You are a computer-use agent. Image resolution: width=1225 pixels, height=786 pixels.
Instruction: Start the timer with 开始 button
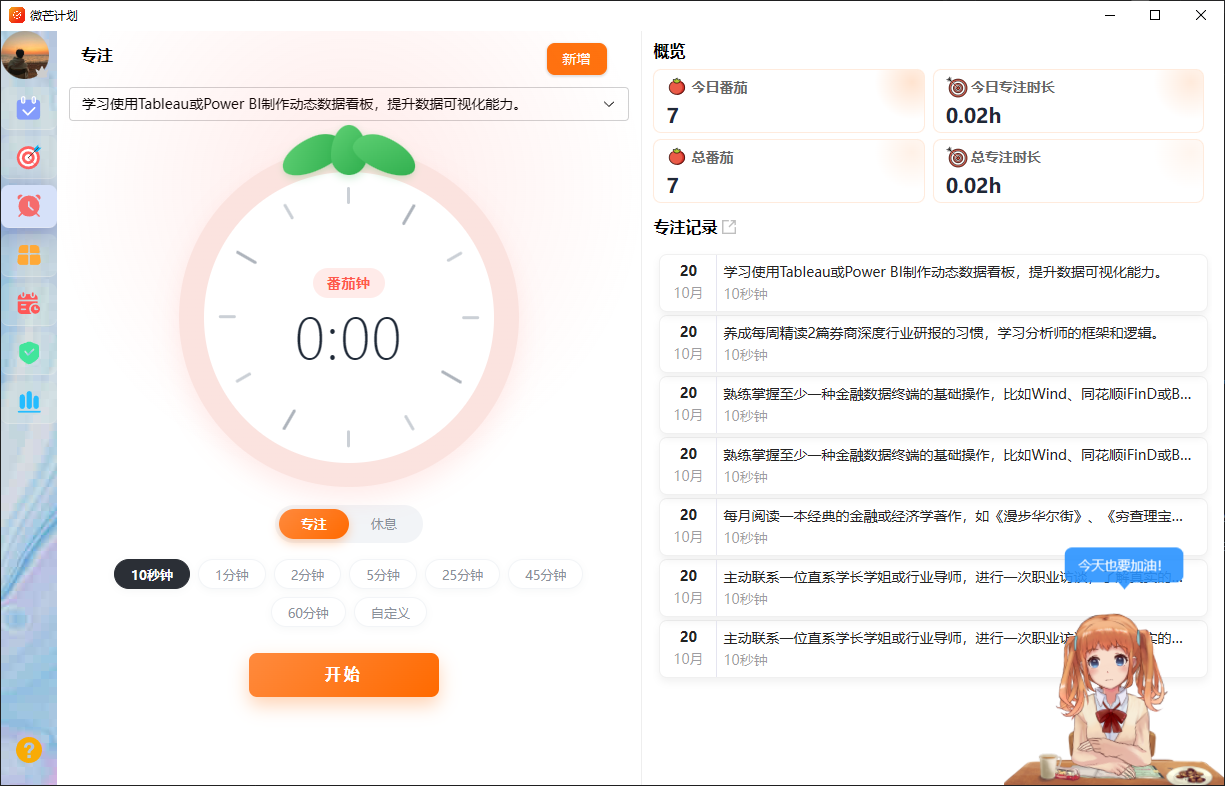[344, 675]
